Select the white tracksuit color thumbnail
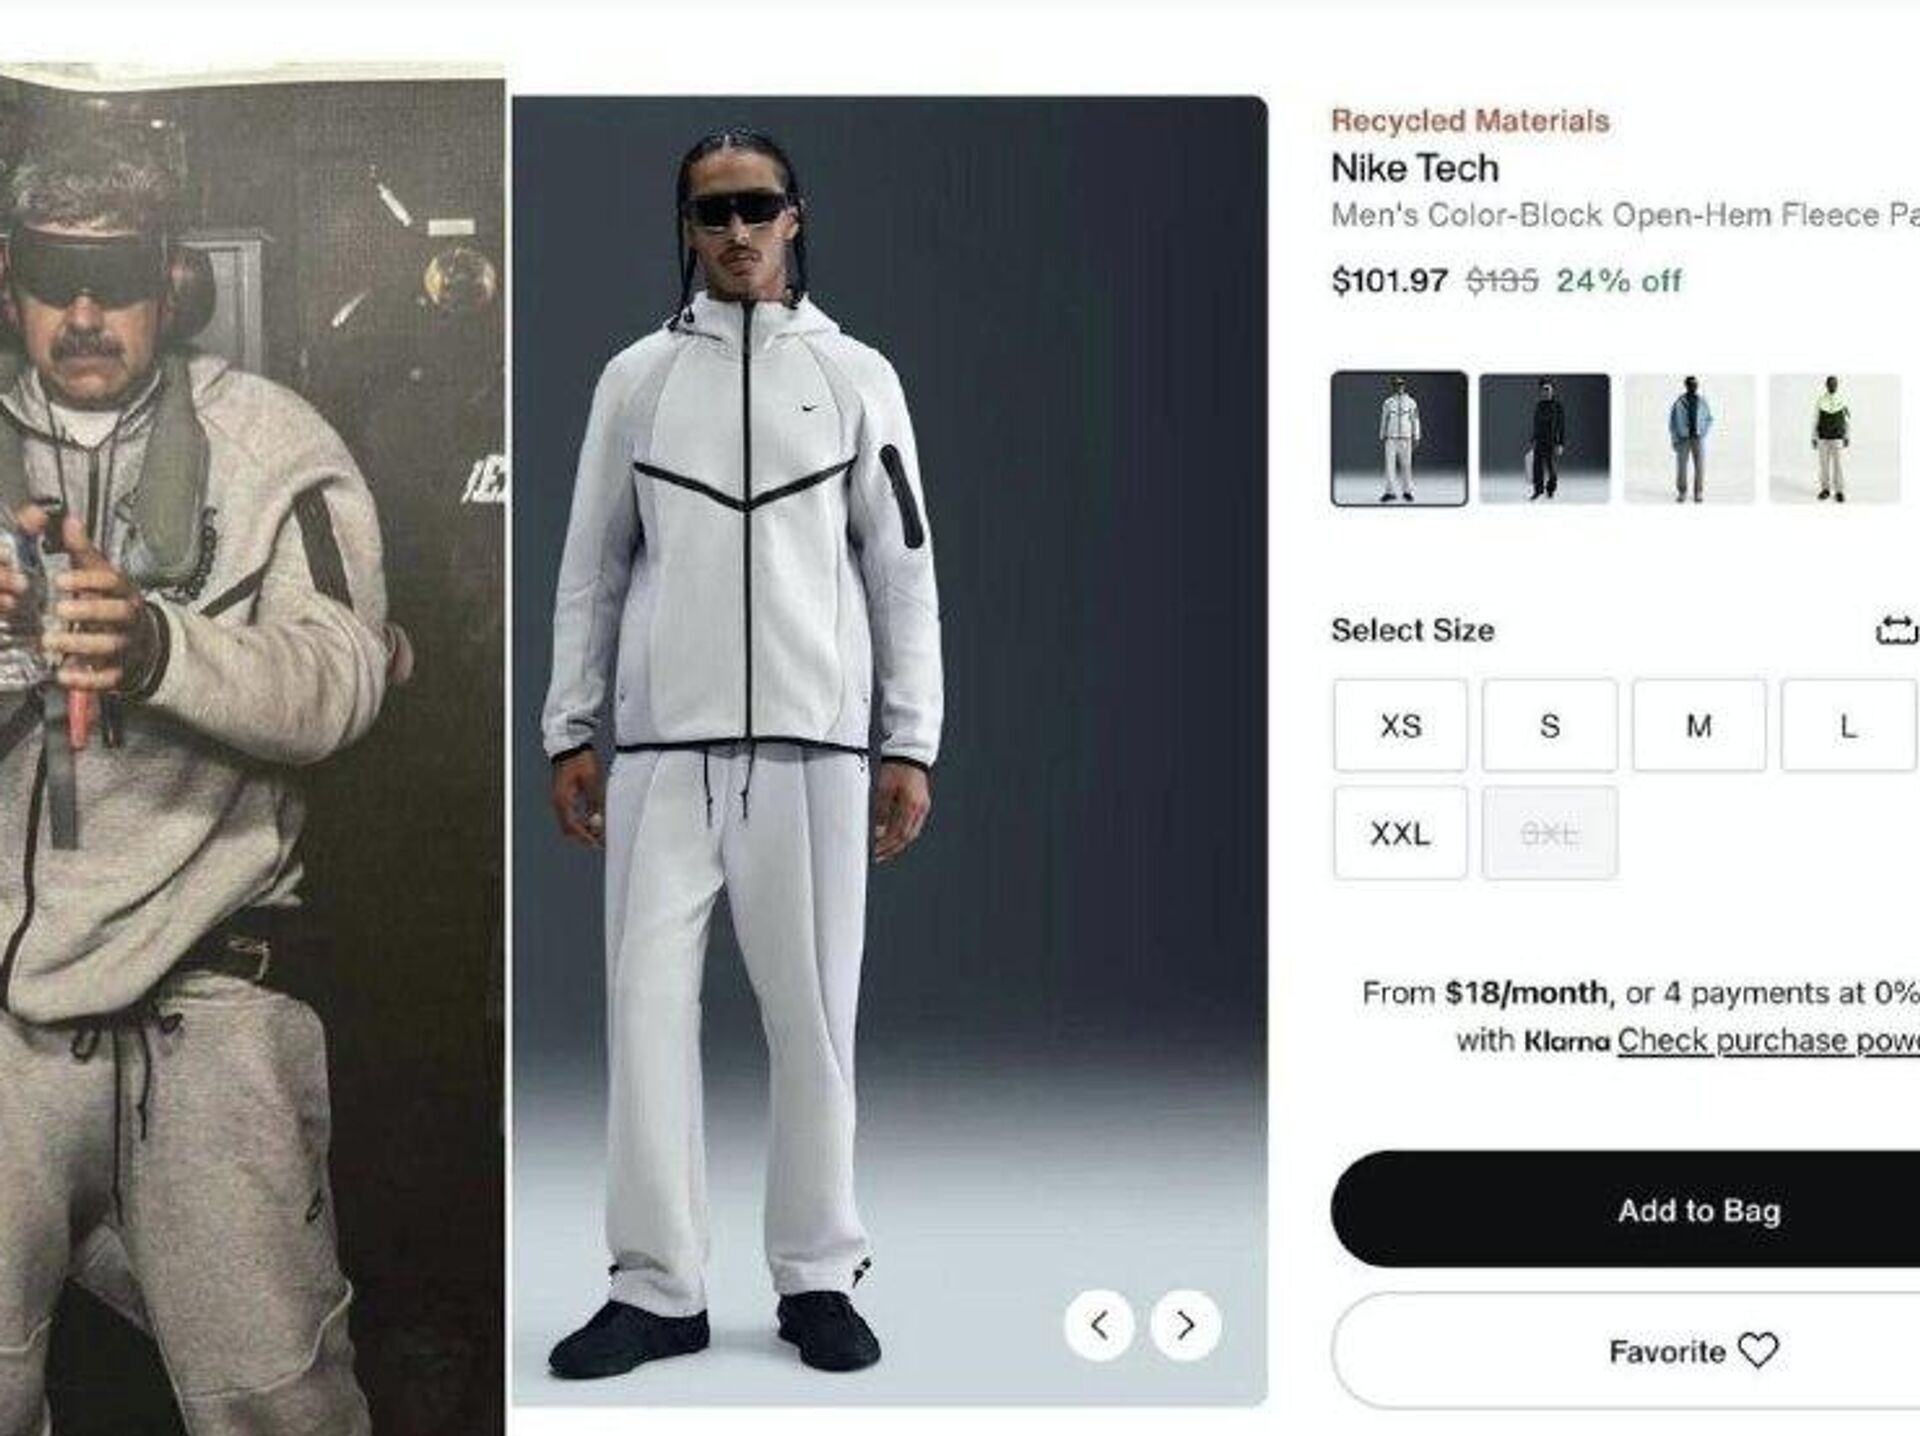1920x1436 pixels. click(x=1399, y=438)
